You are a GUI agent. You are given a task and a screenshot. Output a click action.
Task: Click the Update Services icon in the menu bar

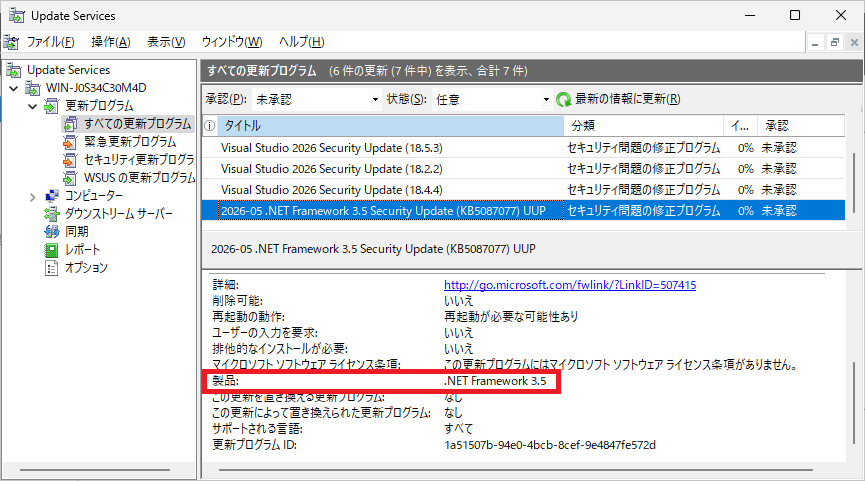point(11,42)
